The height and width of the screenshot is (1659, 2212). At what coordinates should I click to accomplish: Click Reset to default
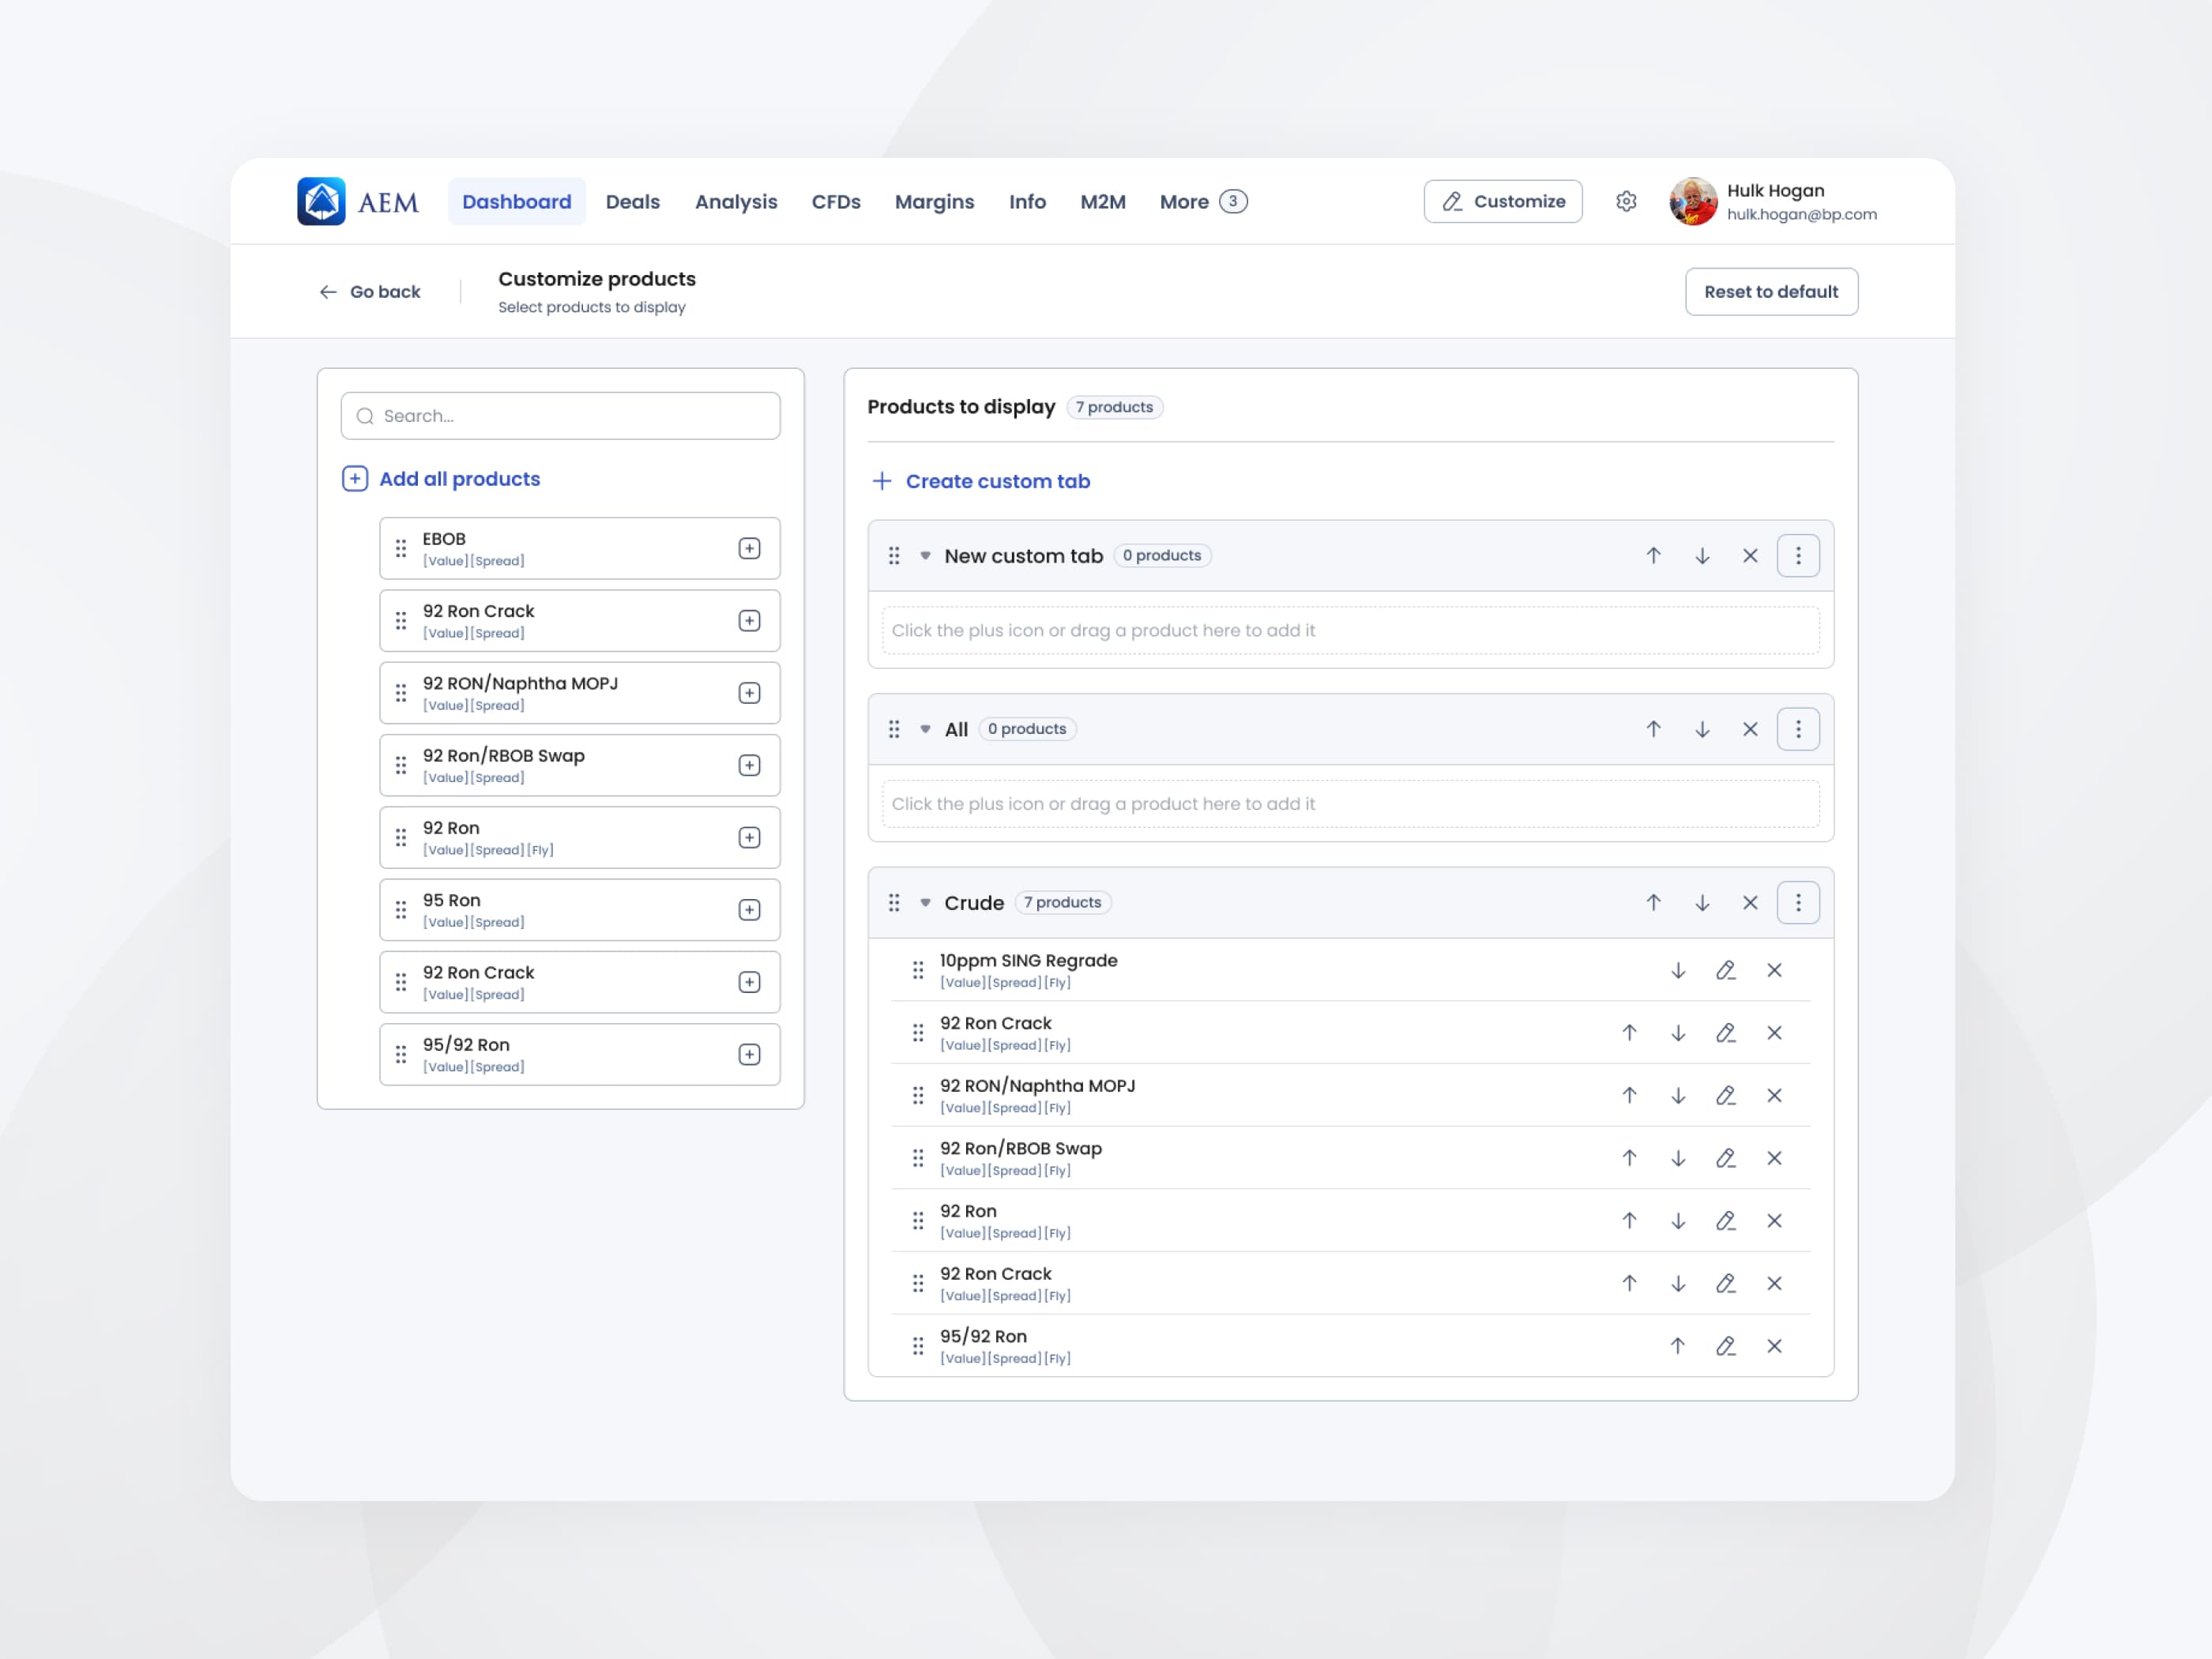coord(1771,291)
